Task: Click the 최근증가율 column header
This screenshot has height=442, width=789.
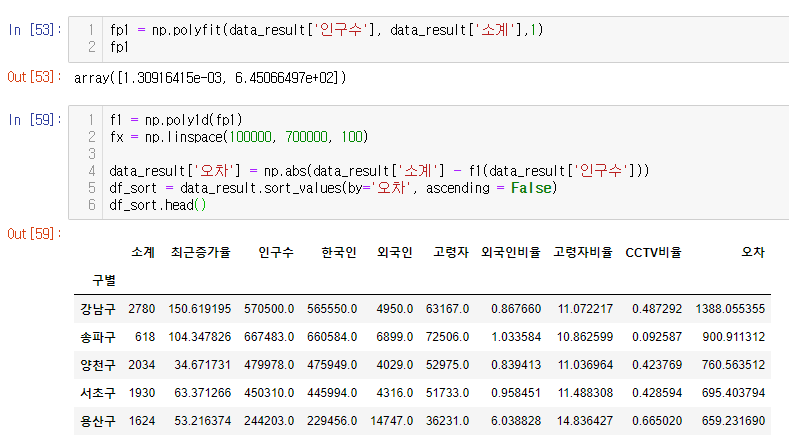Action: click(x=200, y=253)
